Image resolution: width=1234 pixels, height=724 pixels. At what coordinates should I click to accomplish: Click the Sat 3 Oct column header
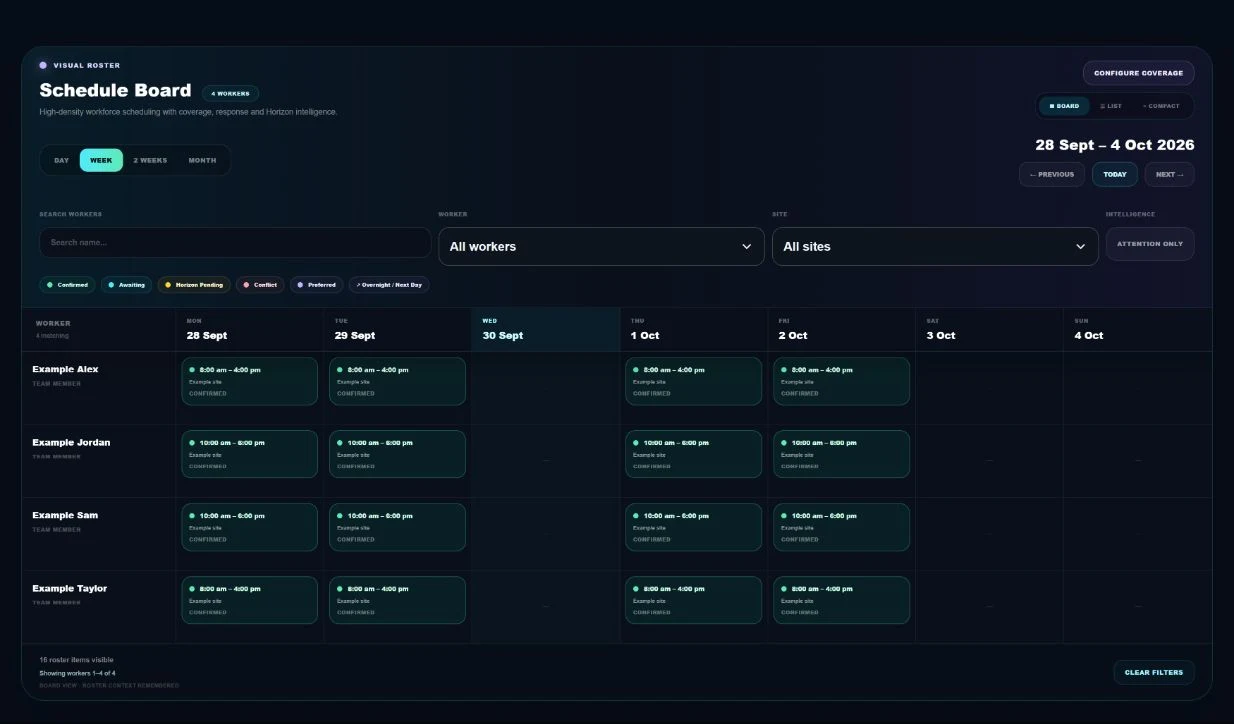point(990,329)
